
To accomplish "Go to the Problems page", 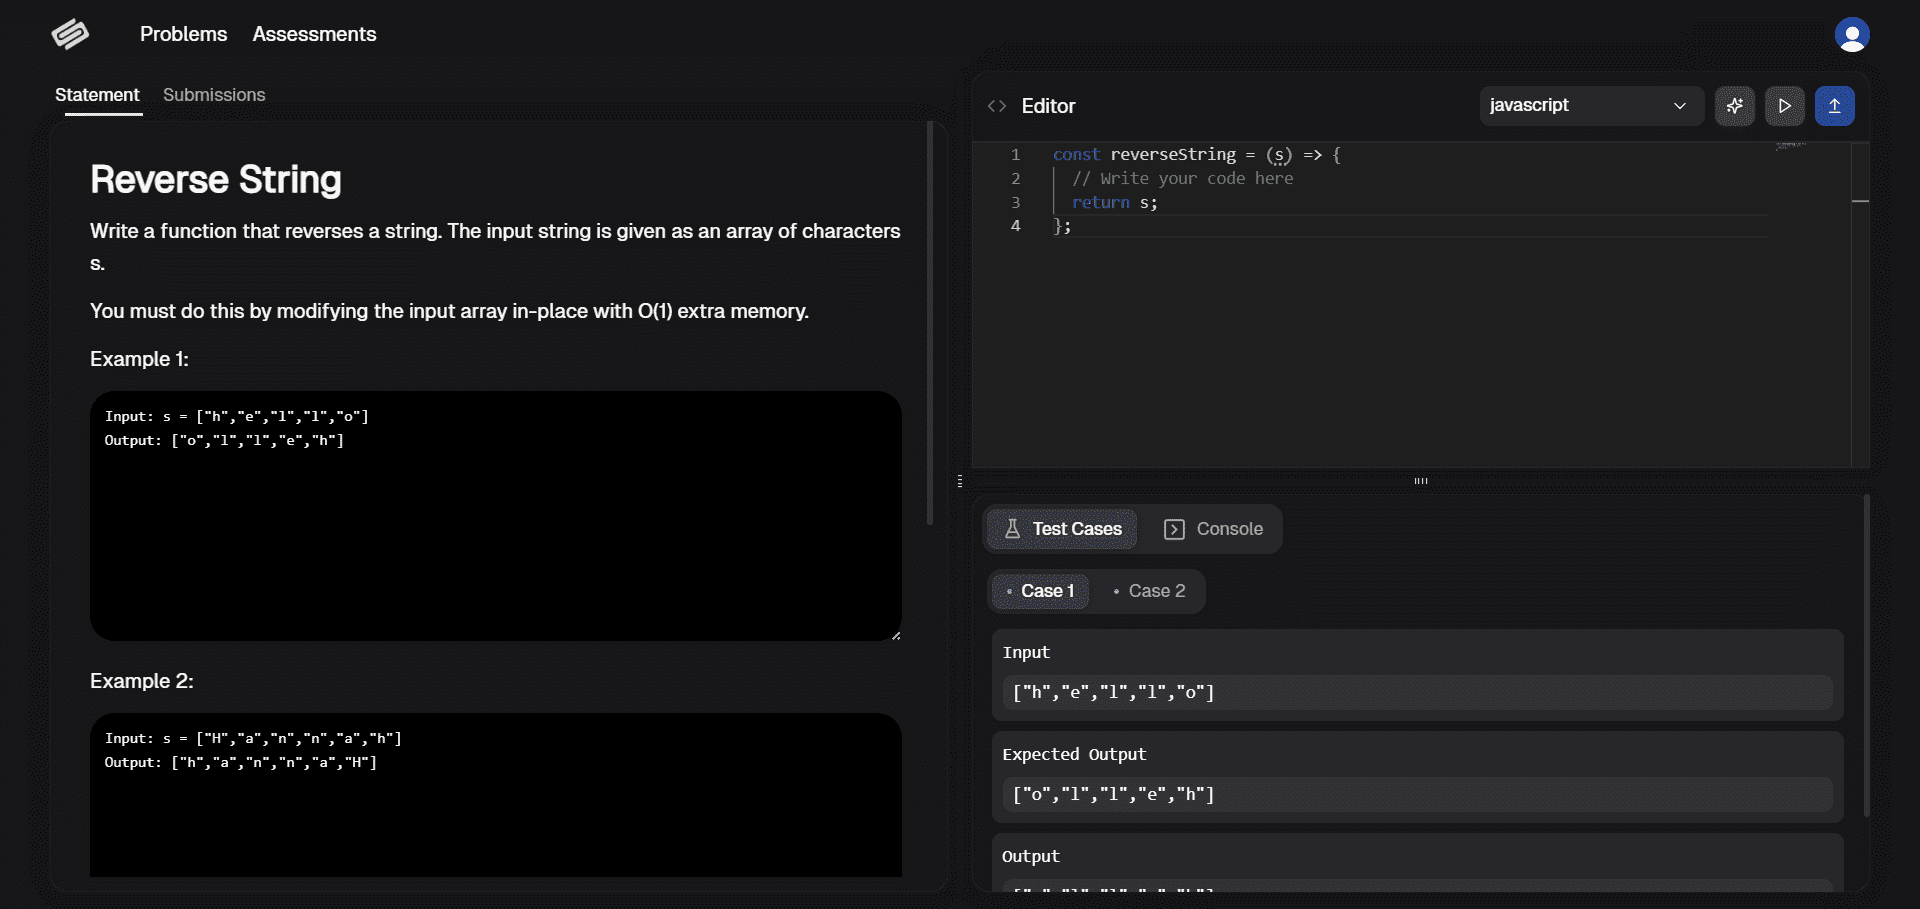I will pyautogui.click(x=183, y=34).
